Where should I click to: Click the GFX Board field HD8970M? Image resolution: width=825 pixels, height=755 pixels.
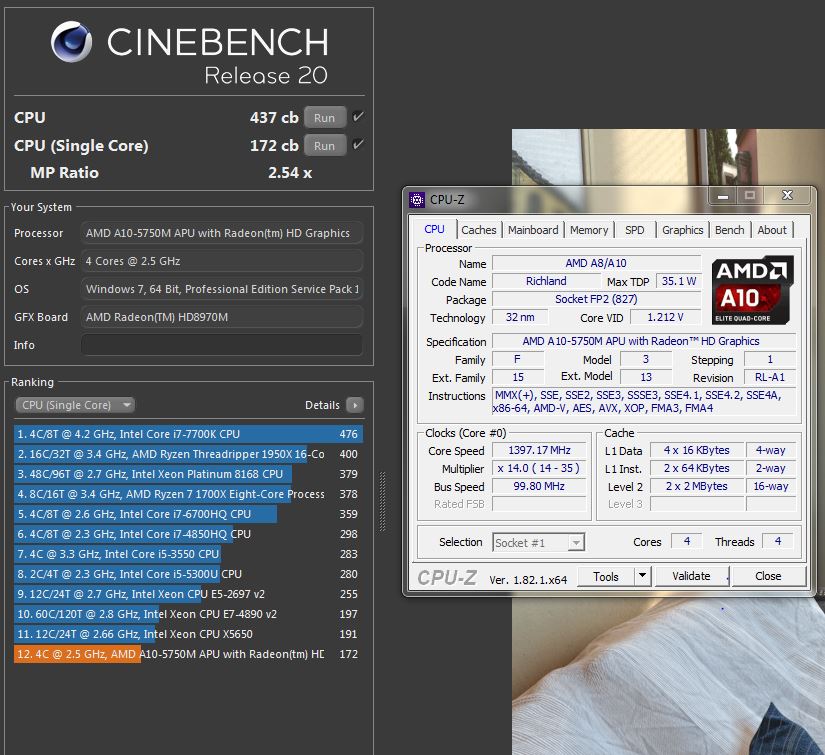(x=222, y=317)
